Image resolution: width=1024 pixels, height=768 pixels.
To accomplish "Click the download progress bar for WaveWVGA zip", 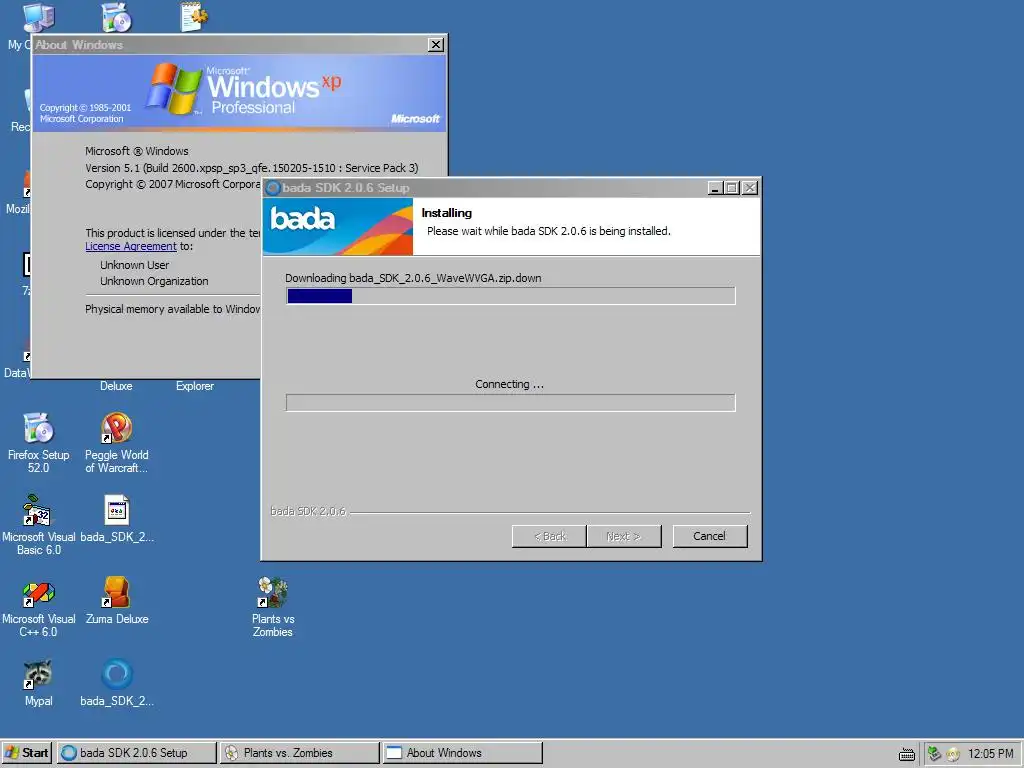I will [x=511, y=296].
